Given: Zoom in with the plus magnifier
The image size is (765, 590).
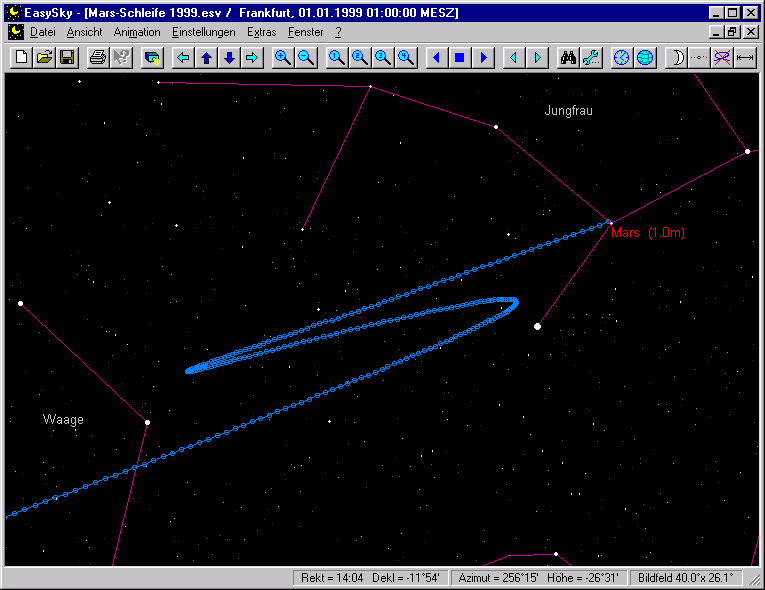Looking at the screenshot, I should [x=283, y=58].
